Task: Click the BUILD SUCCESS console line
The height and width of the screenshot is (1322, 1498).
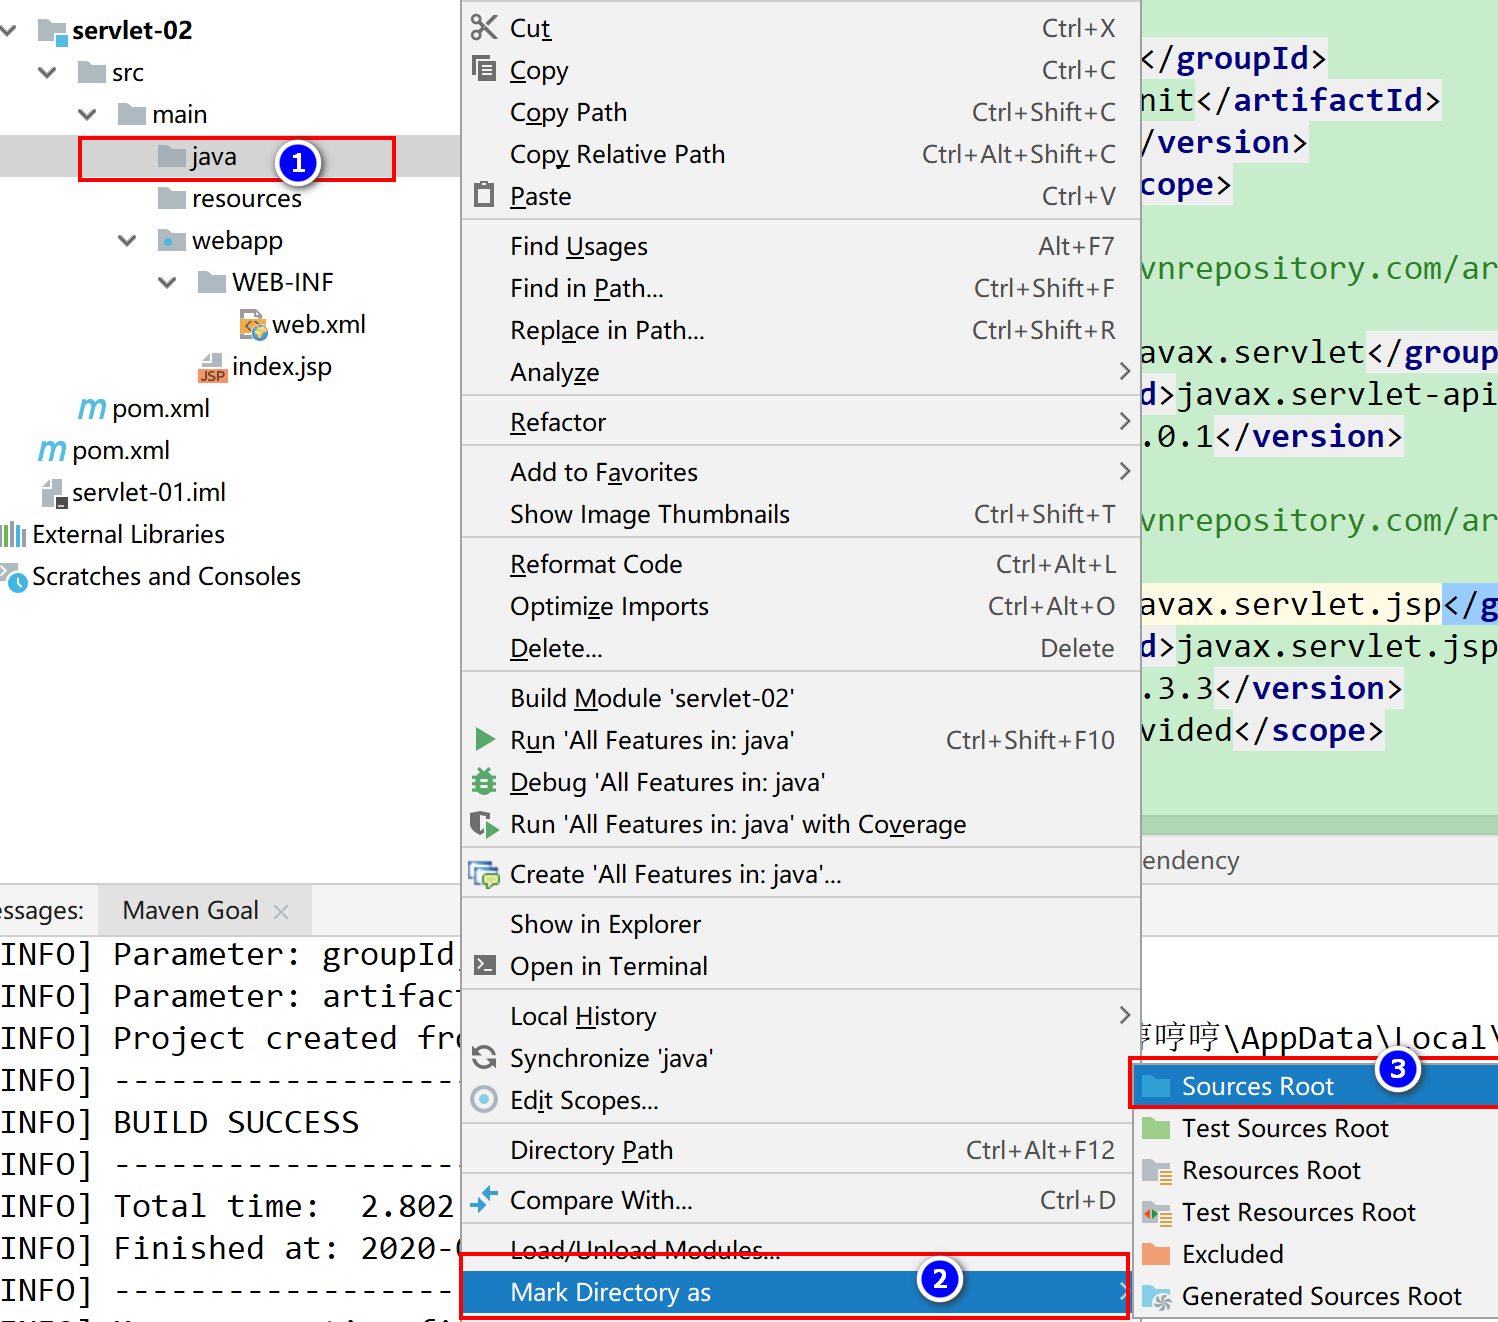Action: (x=236, y=1122)
